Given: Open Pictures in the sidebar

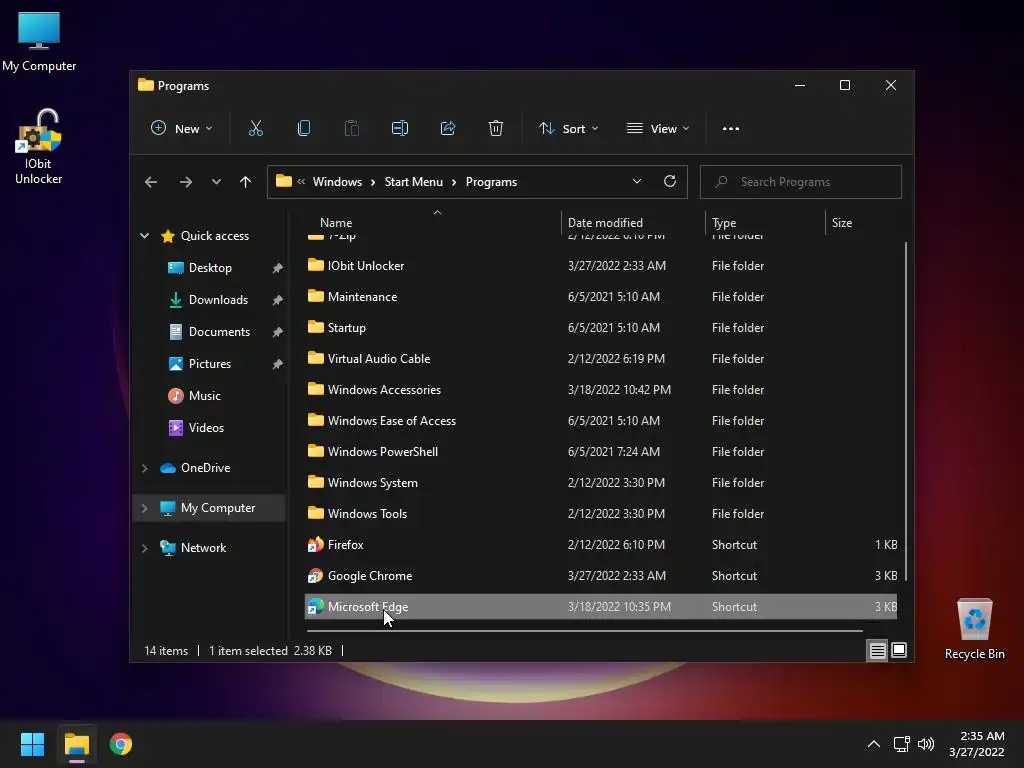Looking at the screenshot, I should tap(210, 364).
